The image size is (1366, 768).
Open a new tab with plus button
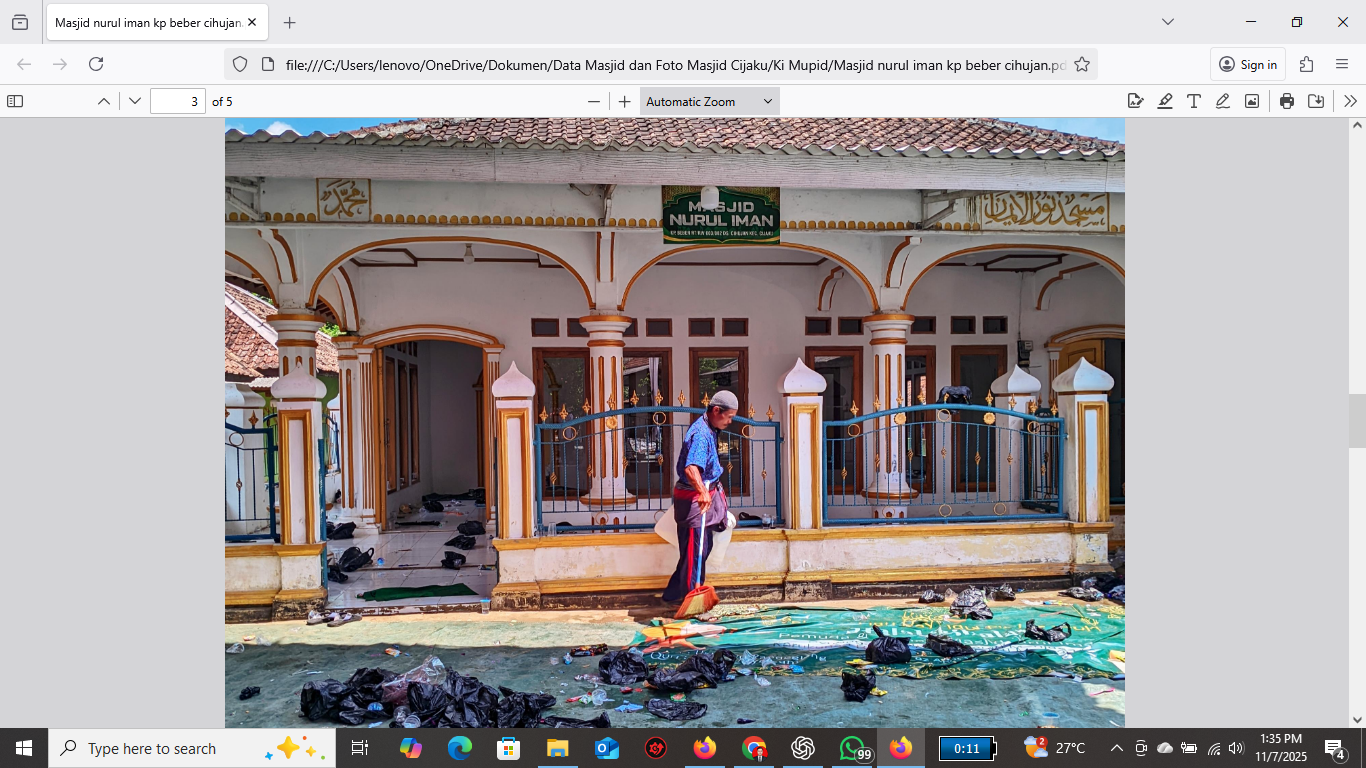tap(289, 22)
